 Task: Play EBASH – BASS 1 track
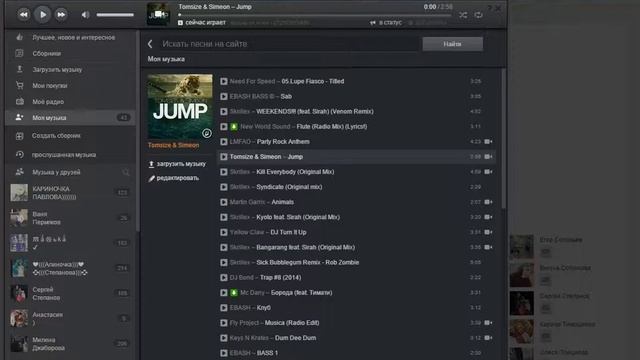click(x=224, y=353)
